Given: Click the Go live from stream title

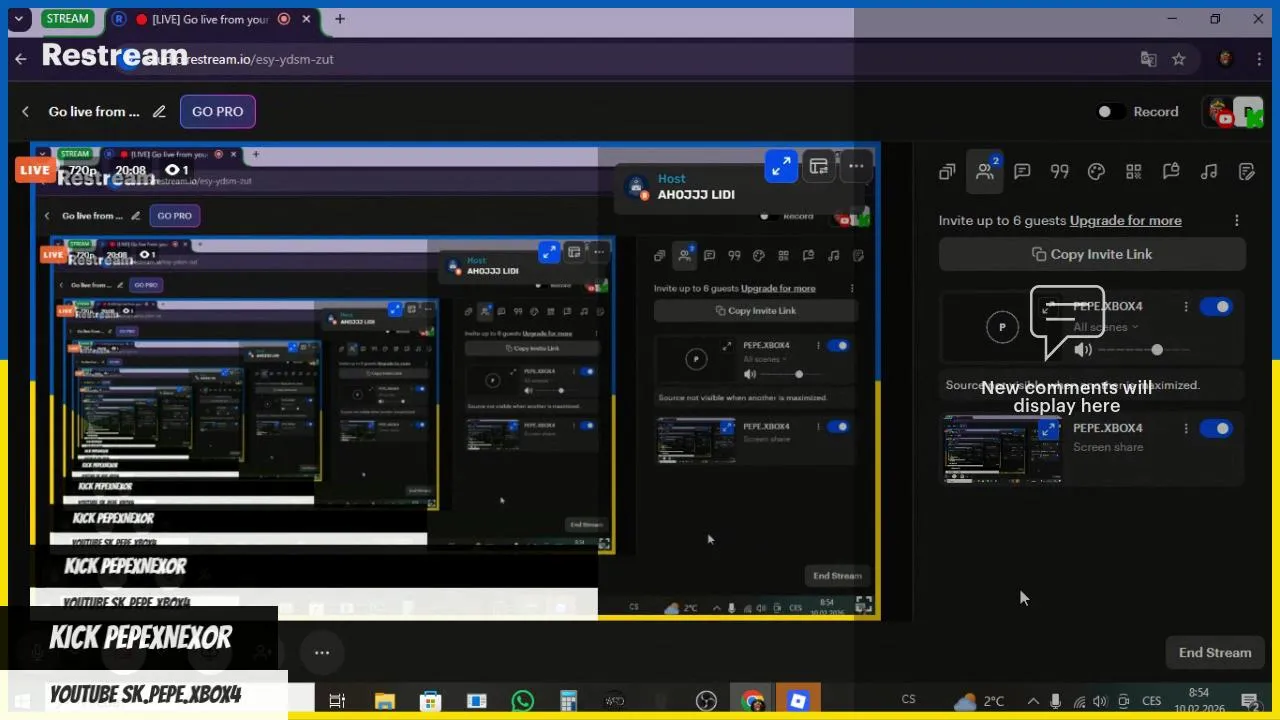Looking at the screenshot, I should (x=94, y=111).
